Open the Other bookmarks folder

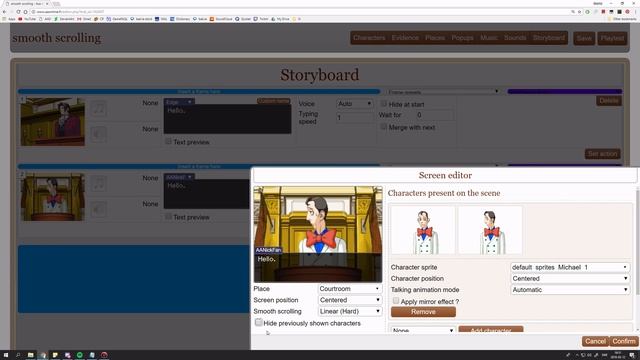coord(622,19)
